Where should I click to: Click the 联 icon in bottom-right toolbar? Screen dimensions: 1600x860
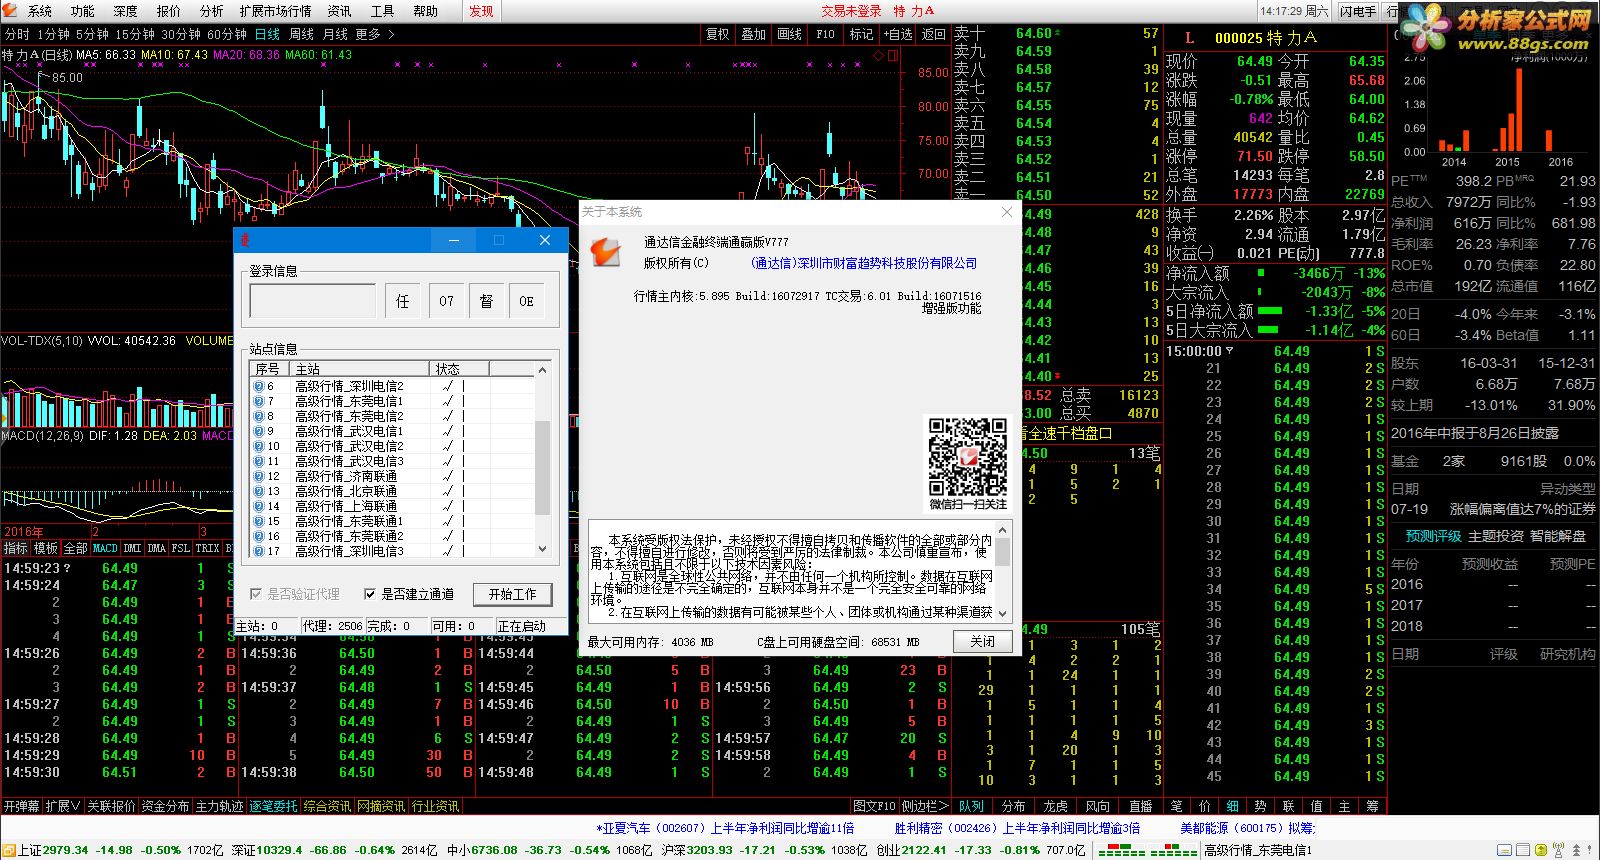(x=1288, y=806)
